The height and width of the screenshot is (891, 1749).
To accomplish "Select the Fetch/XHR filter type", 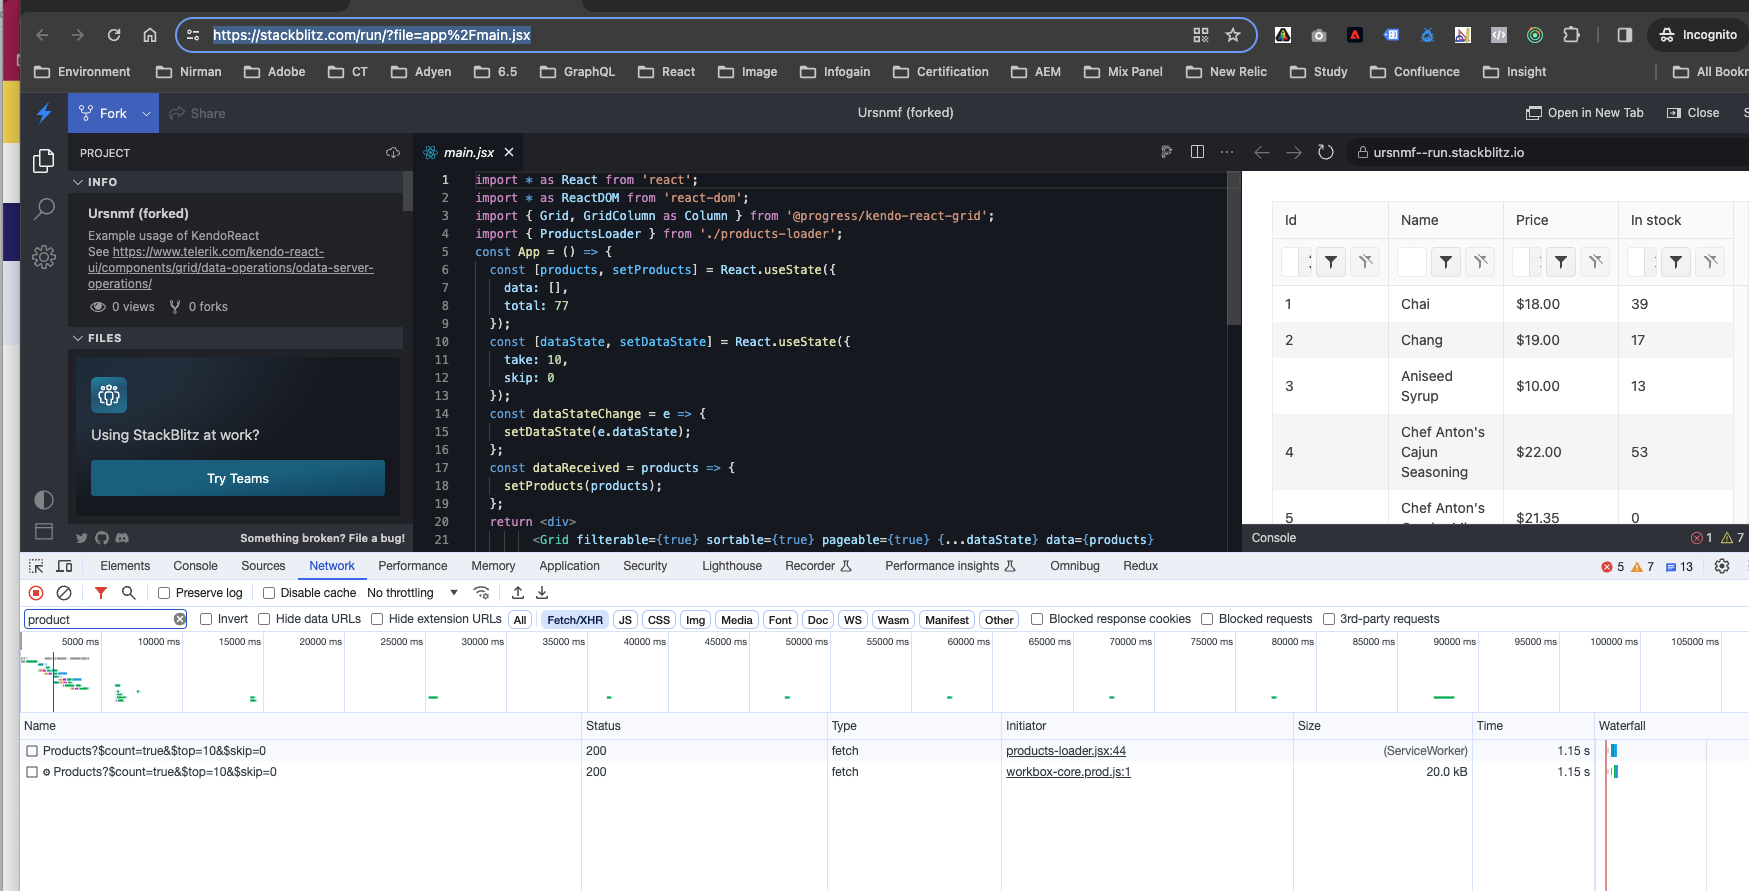I will [x=575, y=620].
